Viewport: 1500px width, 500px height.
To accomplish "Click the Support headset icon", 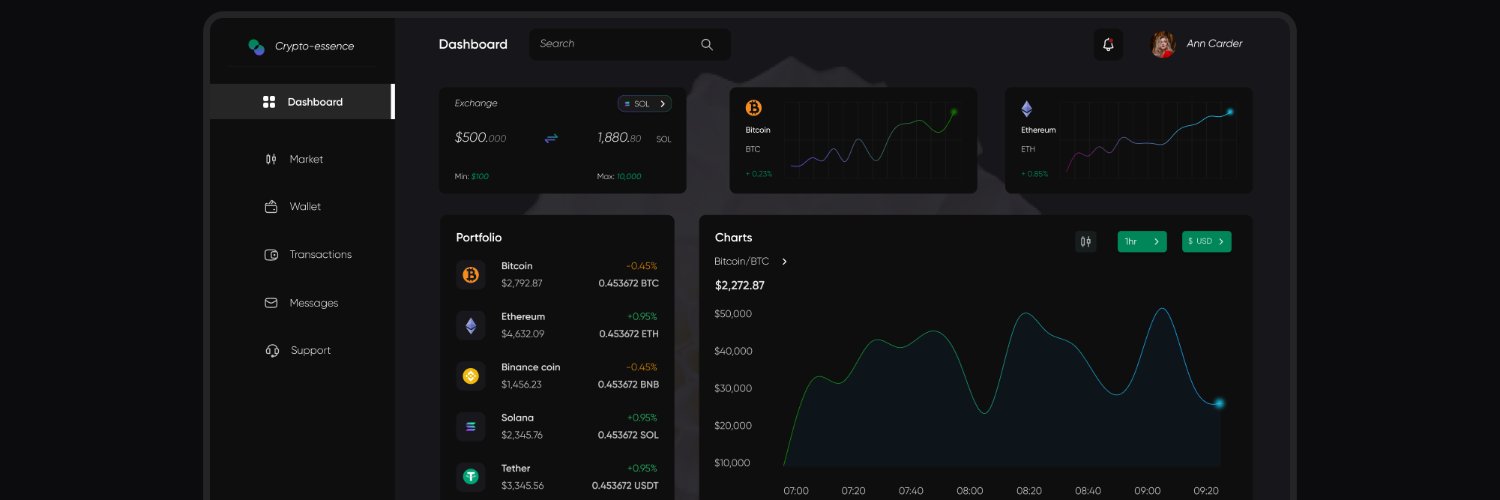I will click(x=272, y=351).
